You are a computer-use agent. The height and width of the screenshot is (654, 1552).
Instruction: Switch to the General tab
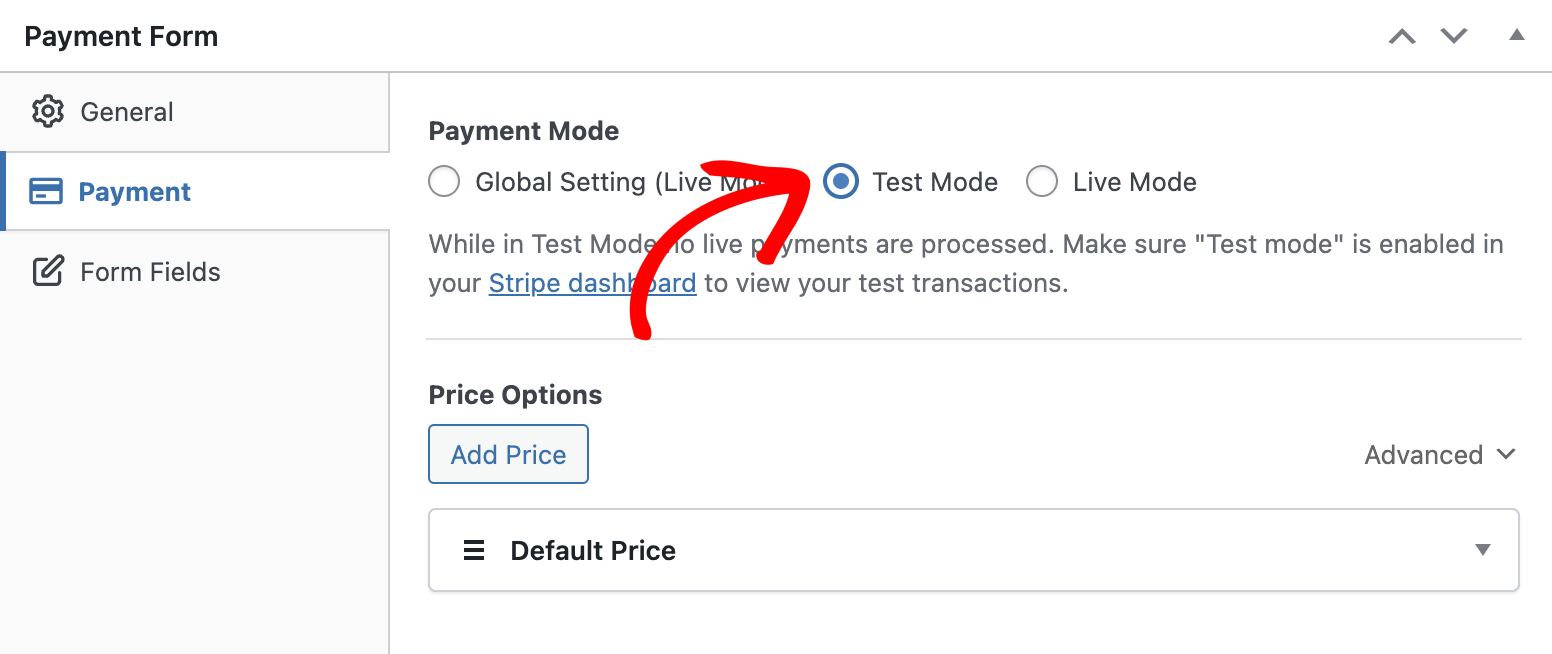127,111
